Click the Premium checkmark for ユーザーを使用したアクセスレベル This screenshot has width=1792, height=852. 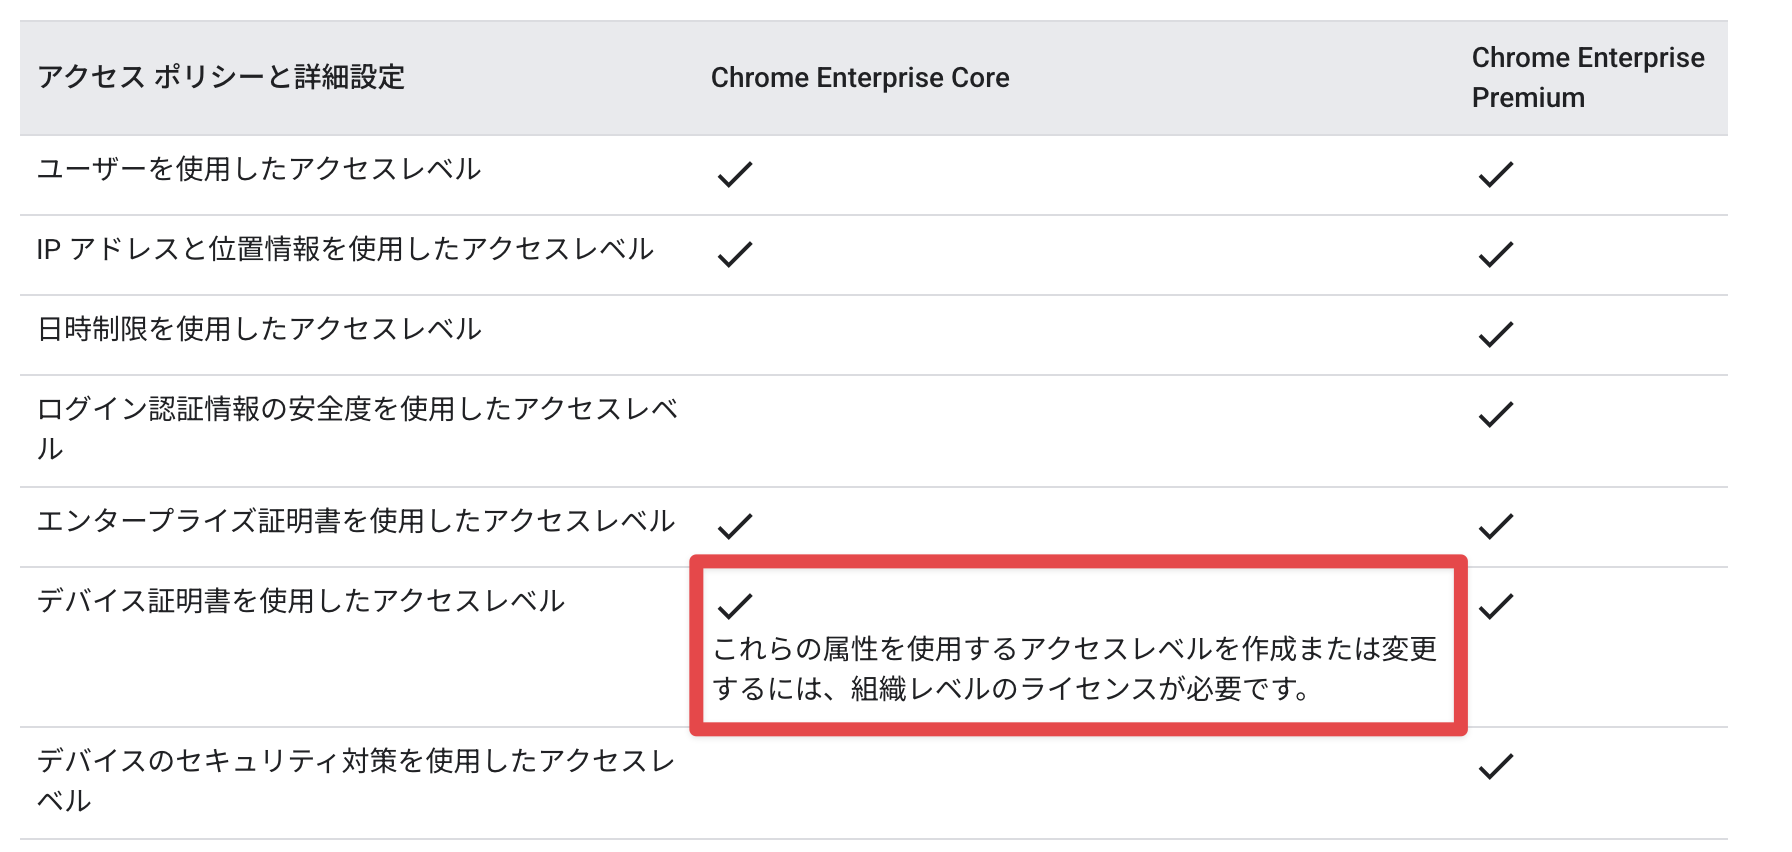click(x=1496, y=174)
